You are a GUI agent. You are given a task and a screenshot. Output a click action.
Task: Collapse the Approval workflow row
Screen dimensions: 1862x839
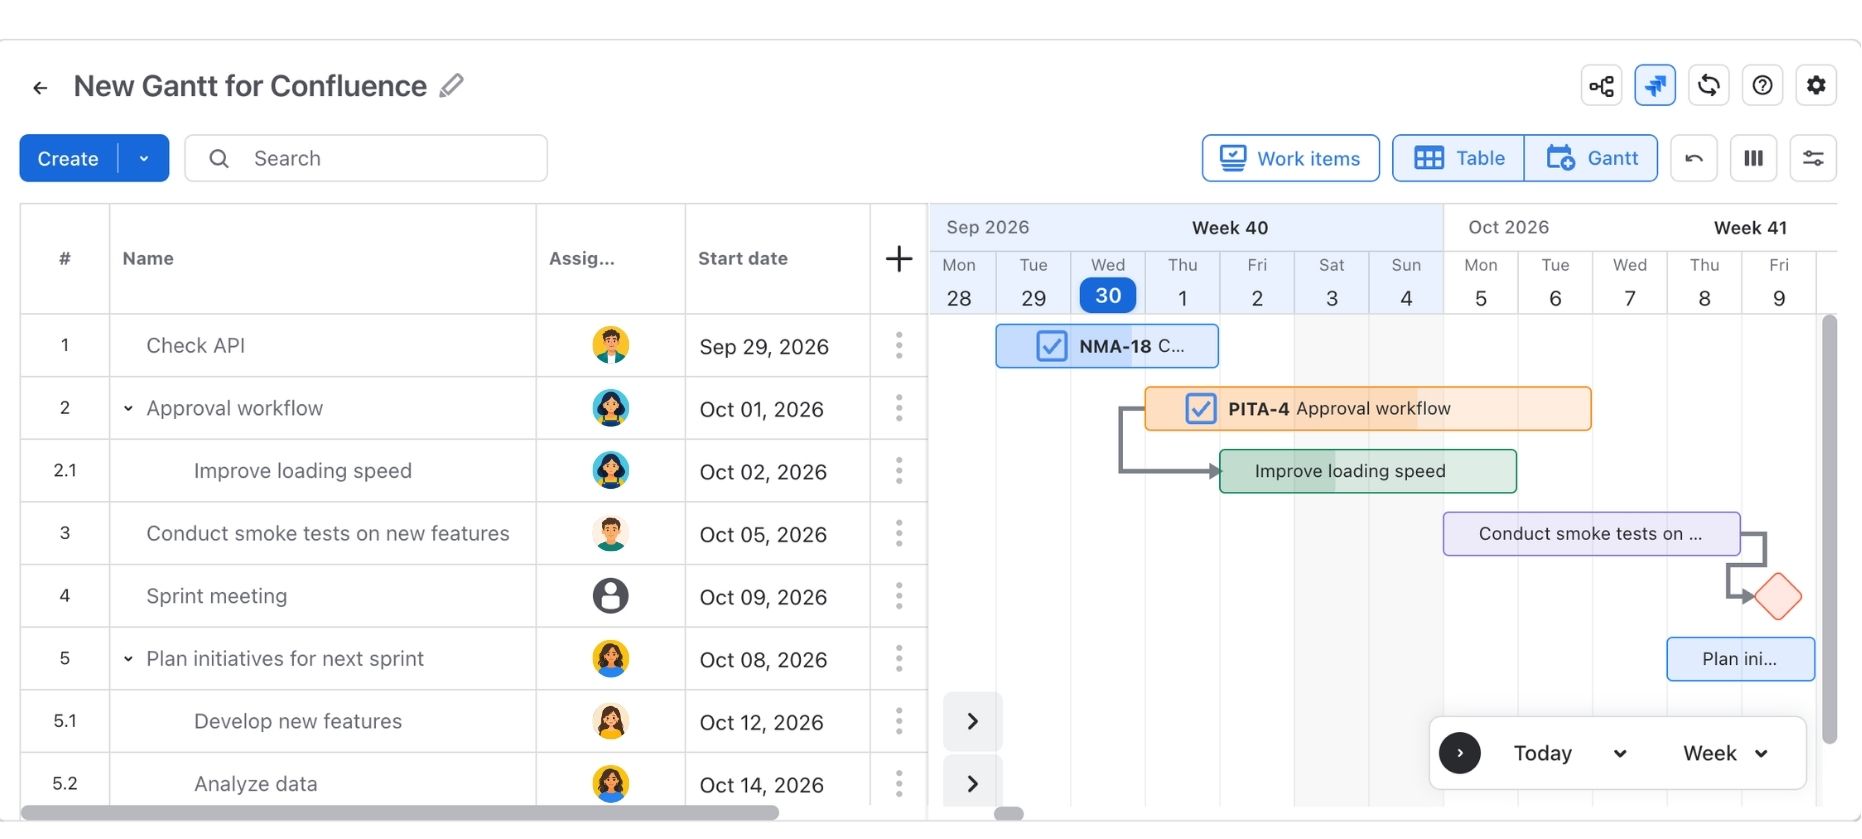click(x=128, y=409)
